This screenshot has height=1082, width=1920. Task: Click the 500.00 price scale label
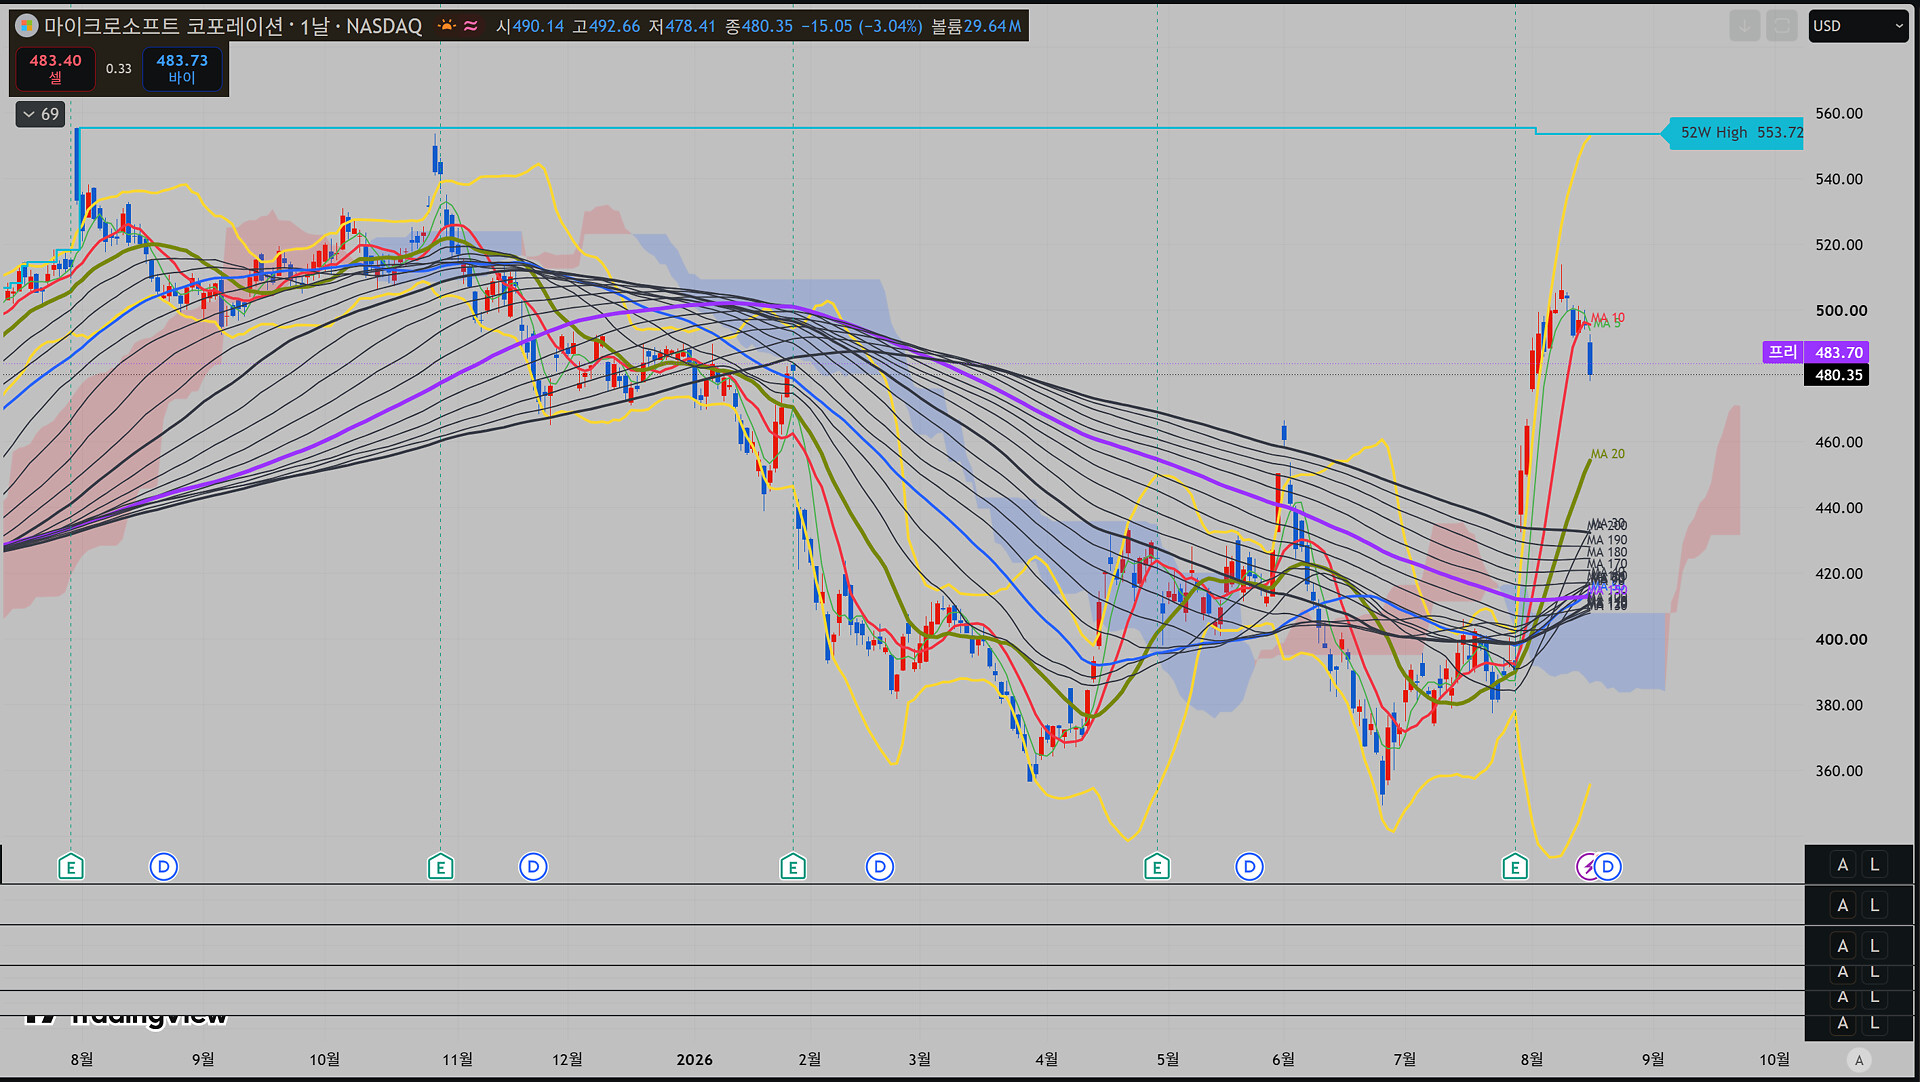[x=1841, y=311]
